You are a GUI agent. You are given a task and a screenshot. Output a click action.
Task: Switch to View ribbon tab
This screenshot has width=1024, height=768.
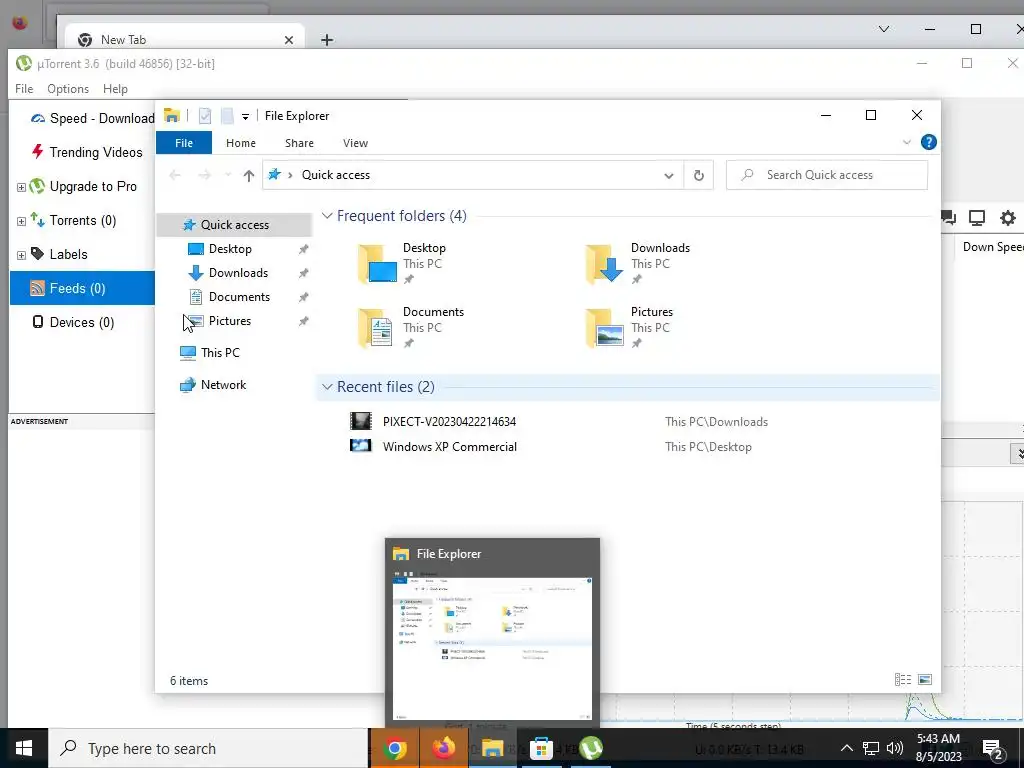[355, 143]
